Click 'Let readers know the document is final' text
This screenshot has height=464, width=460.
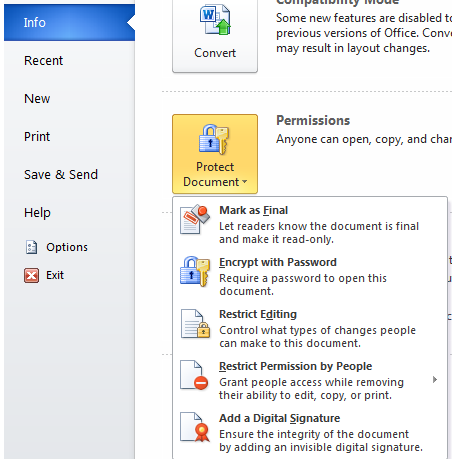point(319,226)
